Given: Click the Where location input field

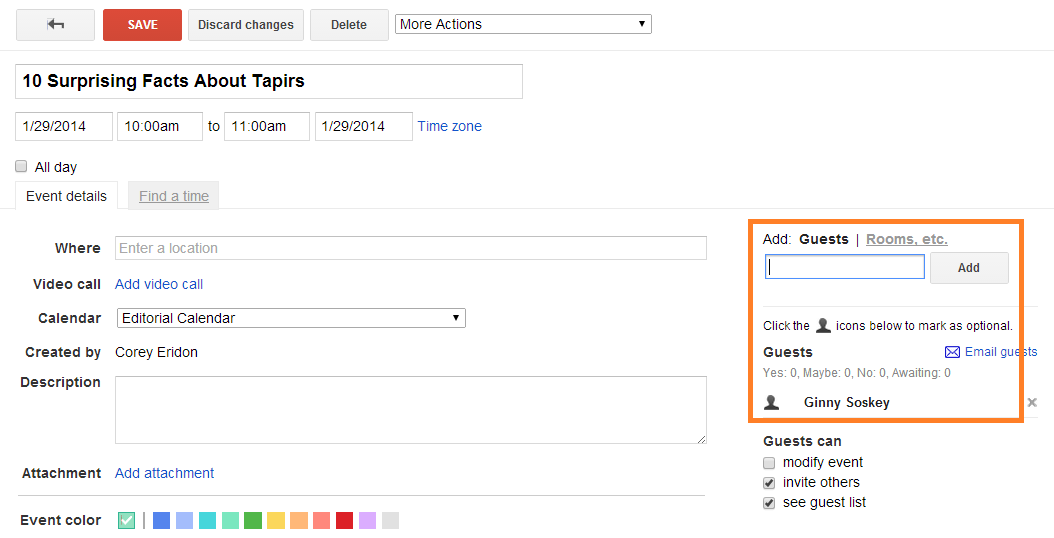Looking at the screenshot, I should [410, 248].
